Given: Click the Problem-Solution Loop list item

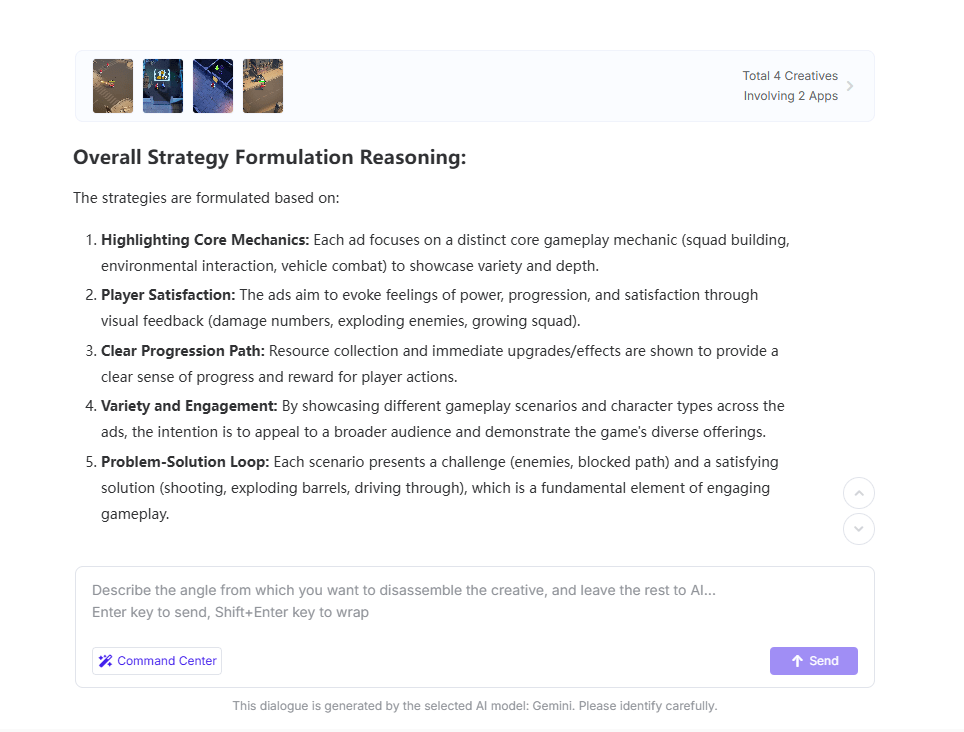Looking at the screenshot, I should point(440,488).
